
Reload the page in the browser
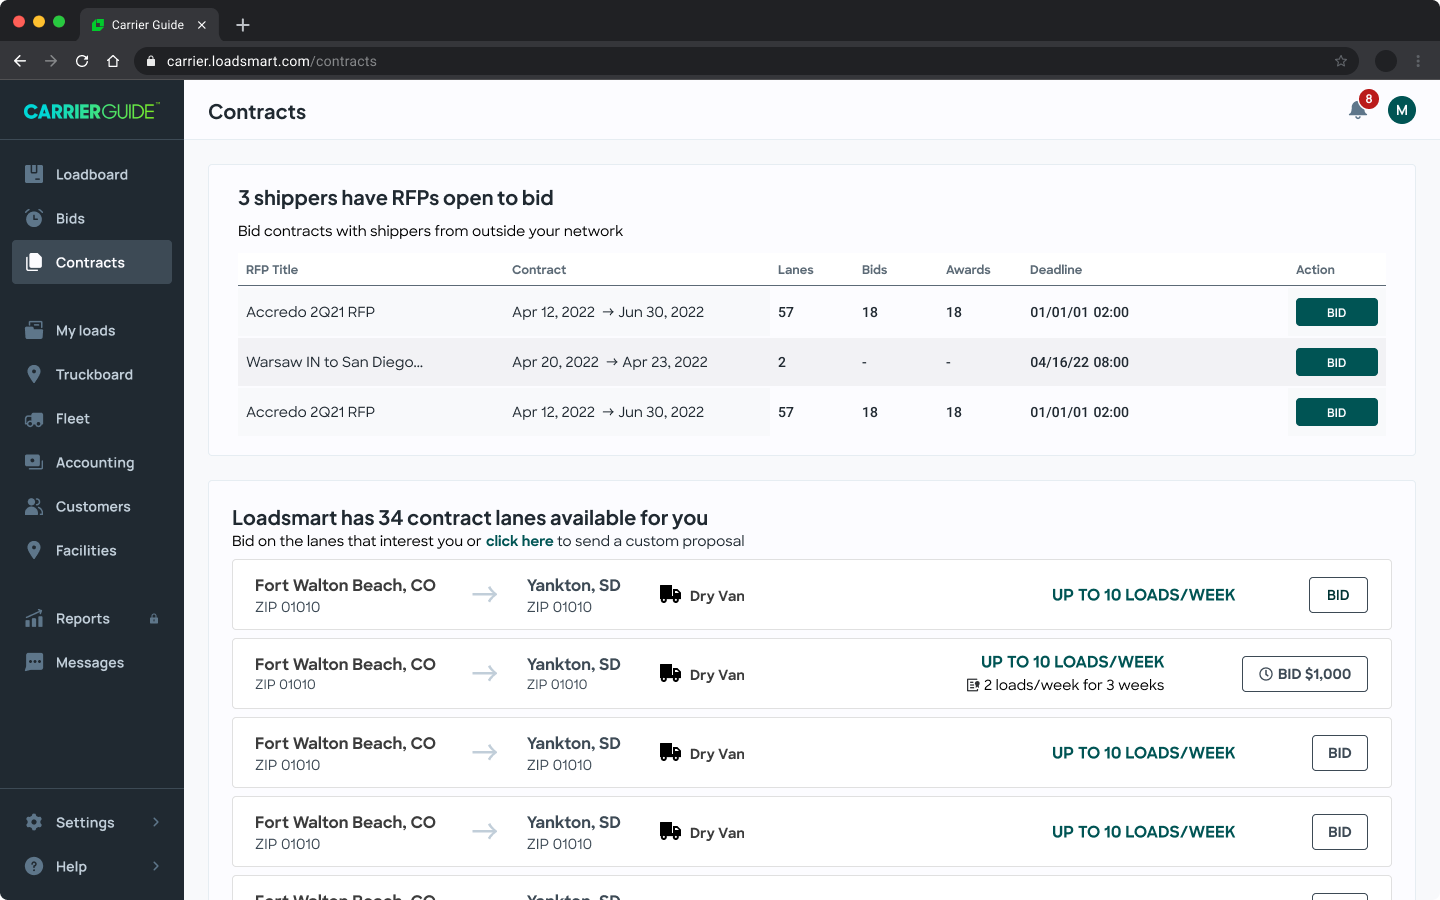(82, 61)
